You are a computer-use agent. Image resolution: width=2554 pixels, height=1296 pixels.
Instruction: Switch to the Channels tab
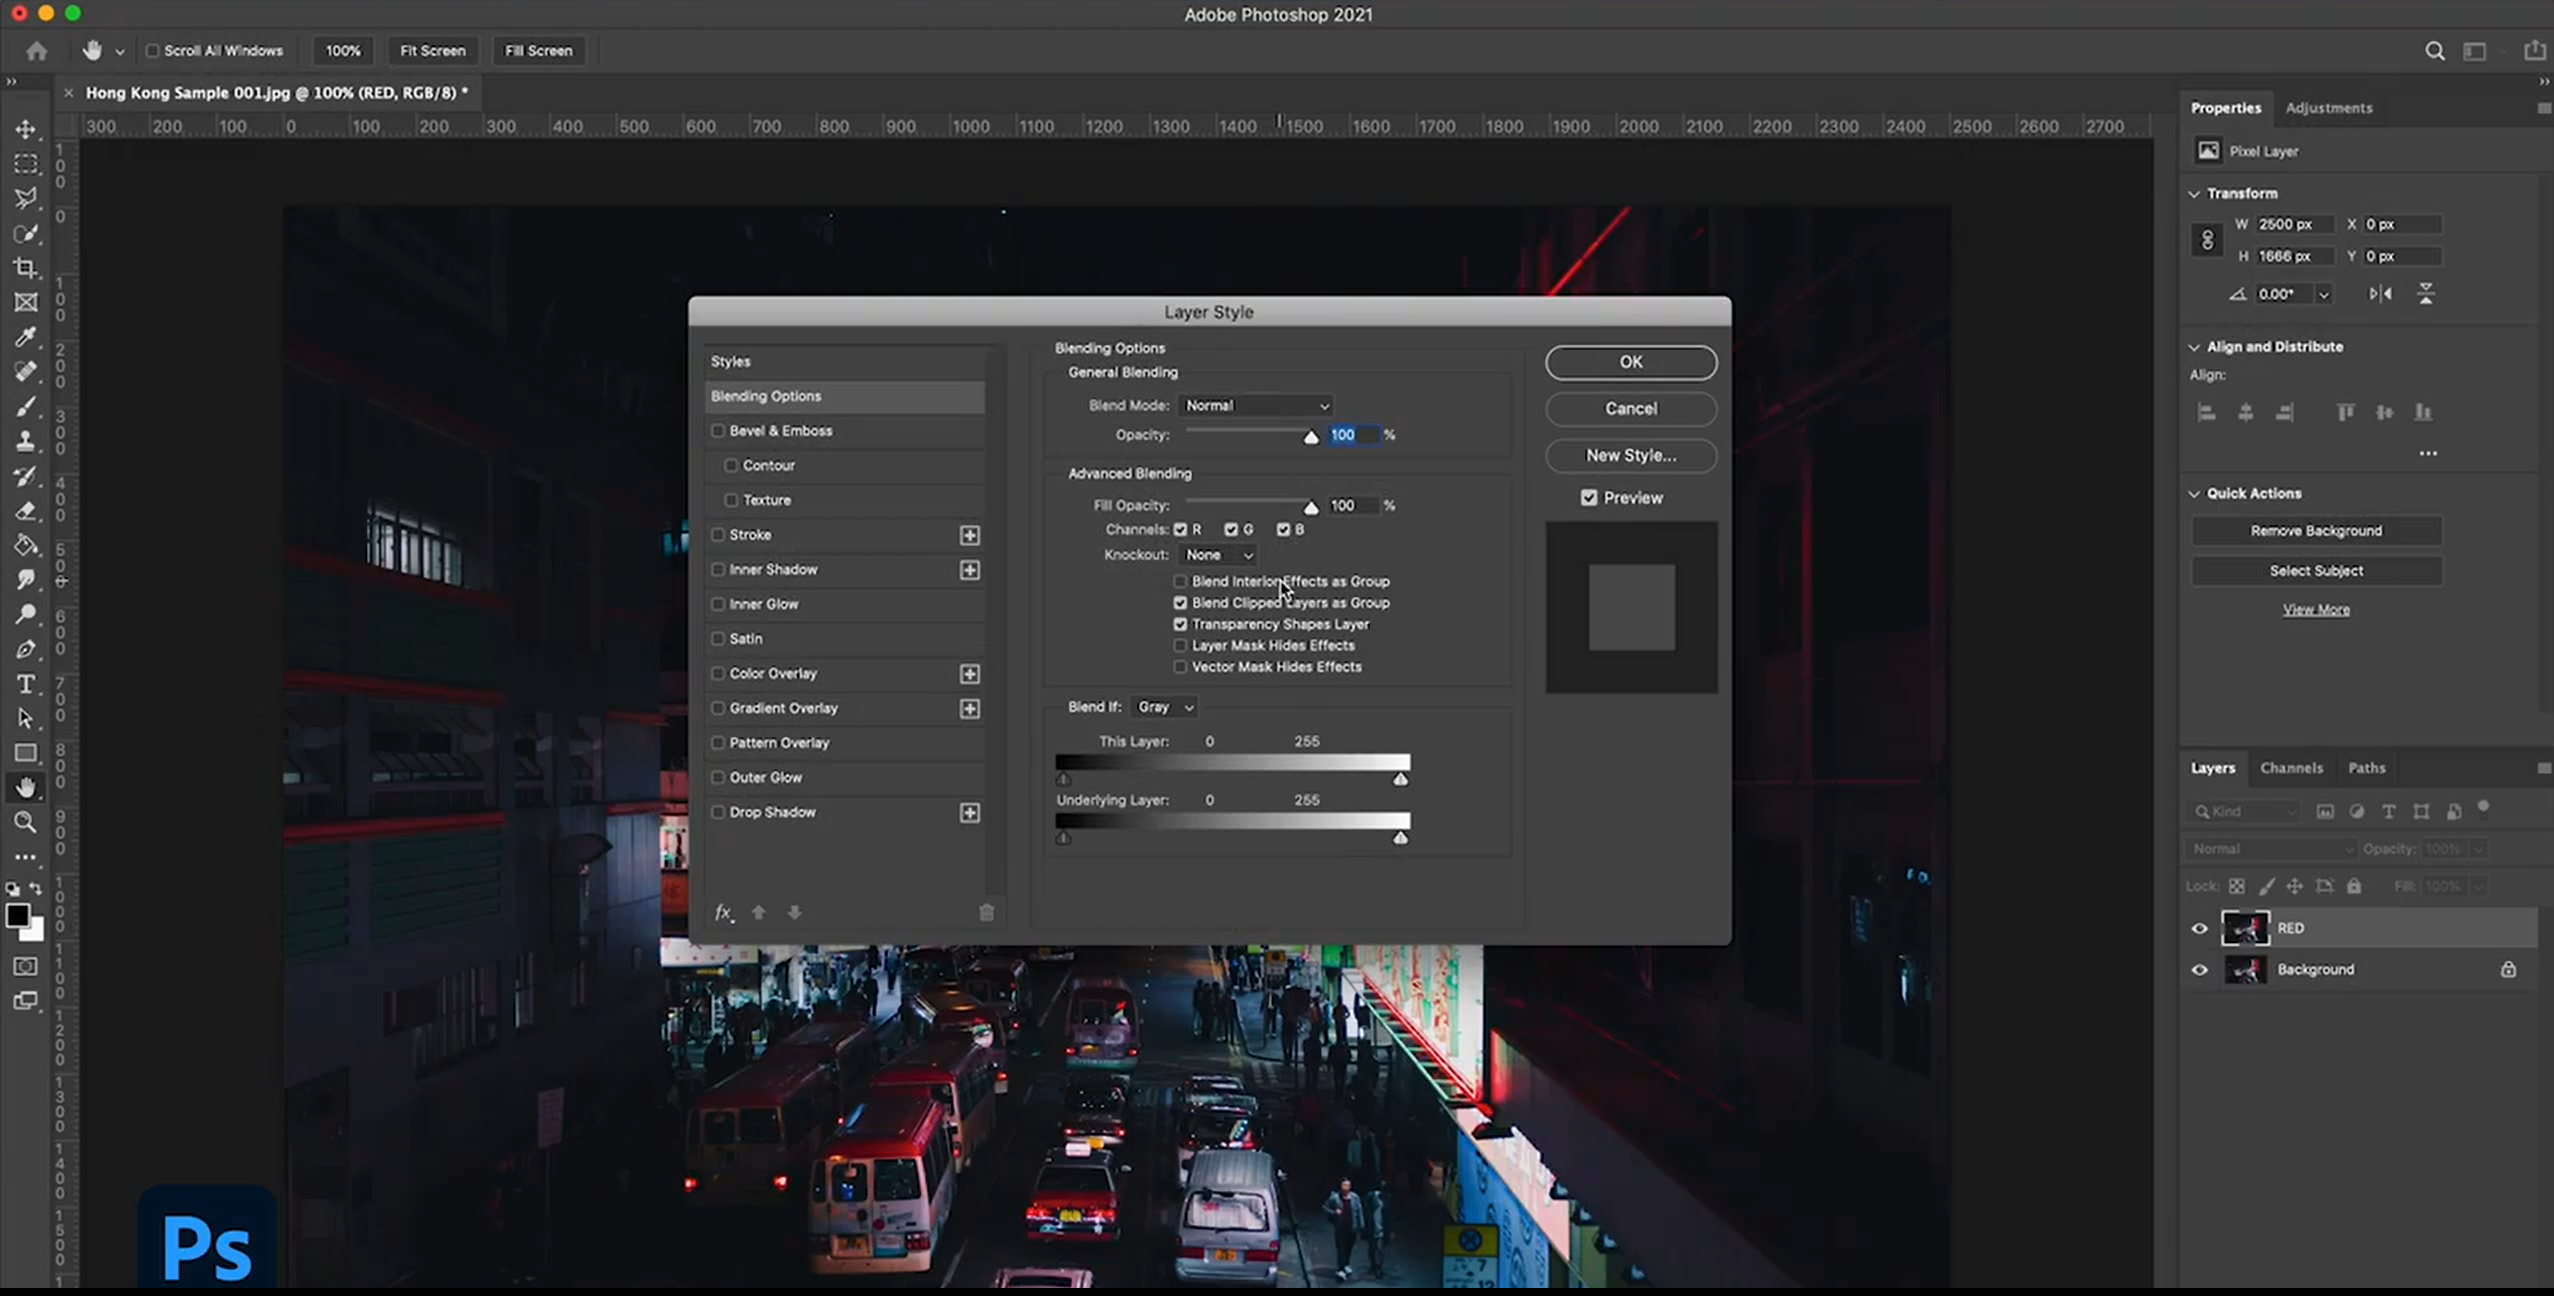point(2291,767)
